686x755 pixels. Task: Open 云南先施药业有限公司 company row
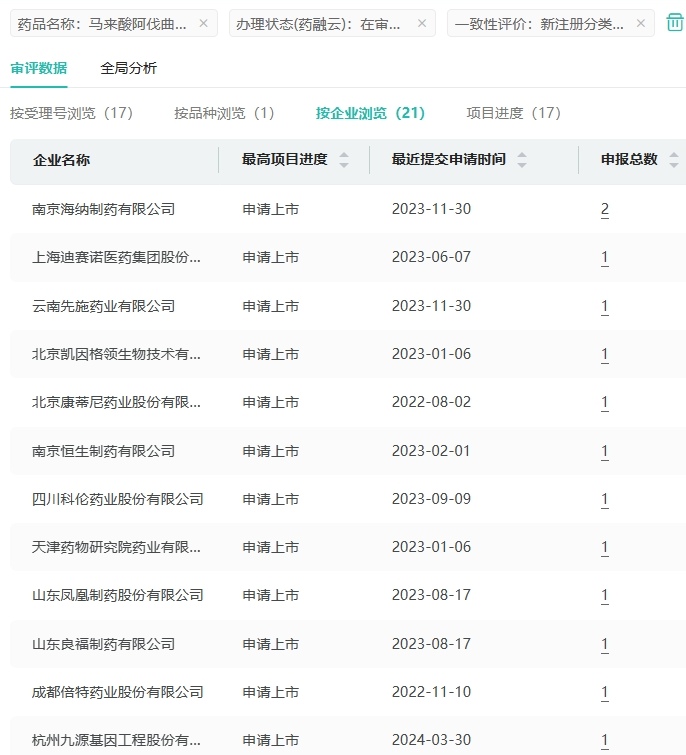pyautogui.click(x=103, y=306)
